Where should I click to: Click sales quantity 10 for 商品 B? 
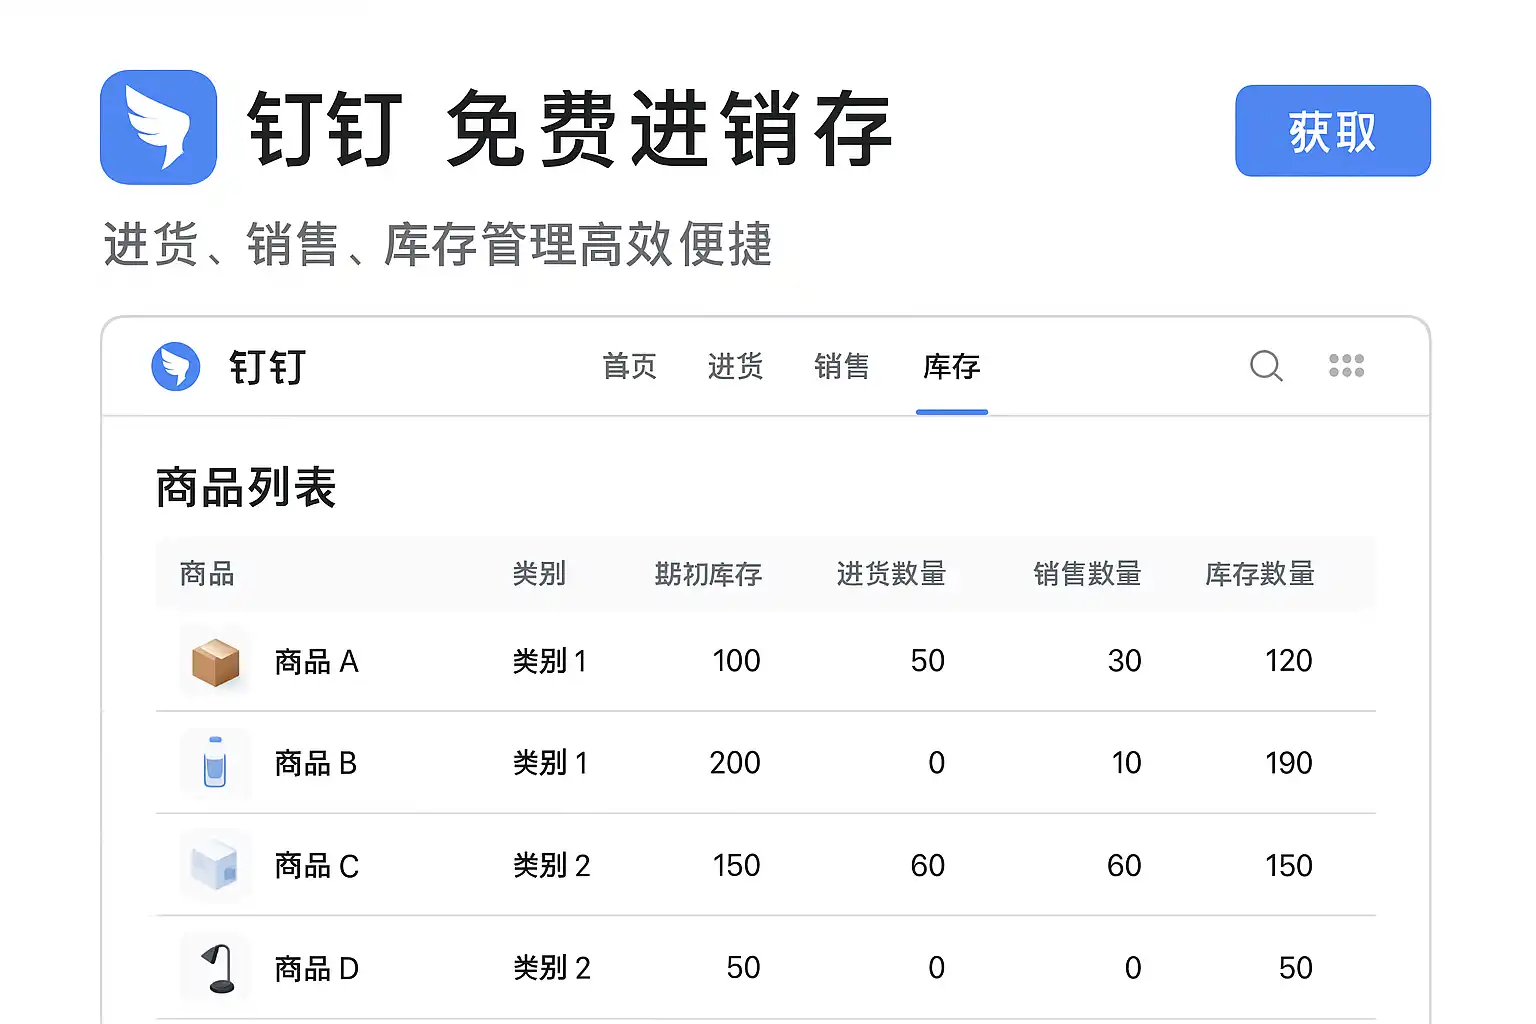pos(1126,763)
